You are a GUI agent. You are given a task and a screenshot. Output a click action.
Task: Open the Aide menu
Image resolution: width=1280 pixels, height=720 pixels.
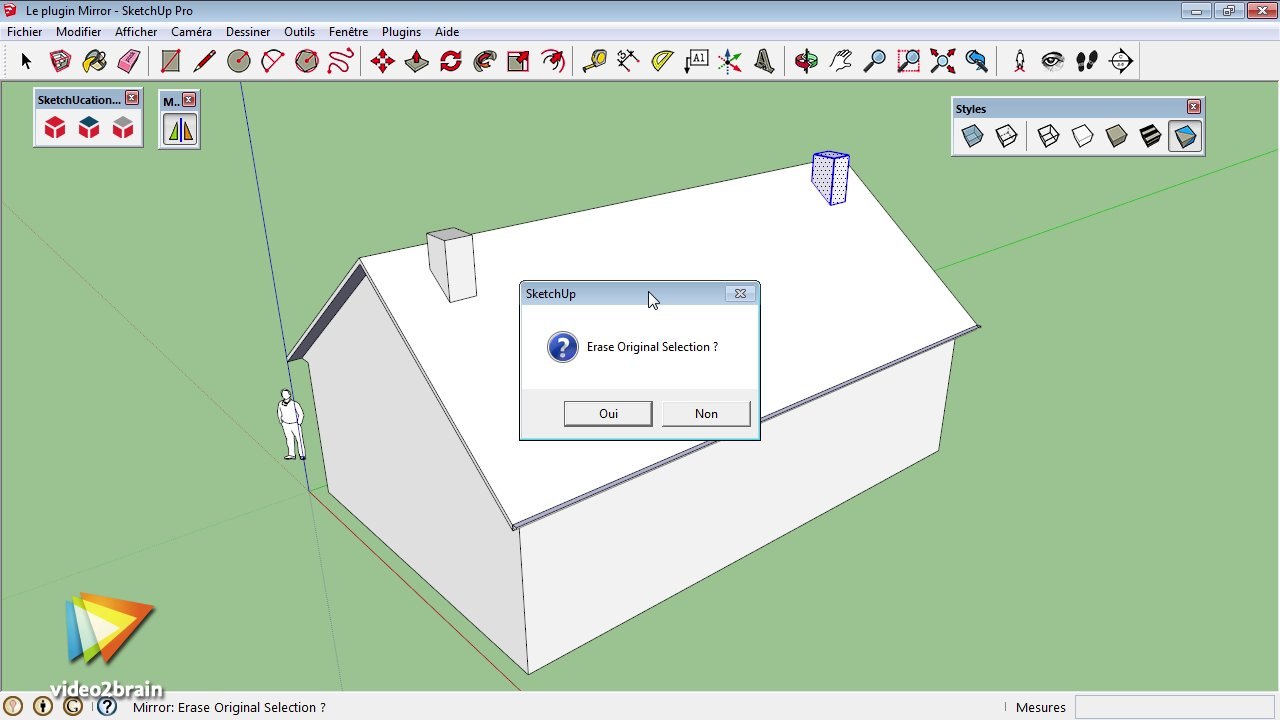pyautogui.click(x=447, y=32)
